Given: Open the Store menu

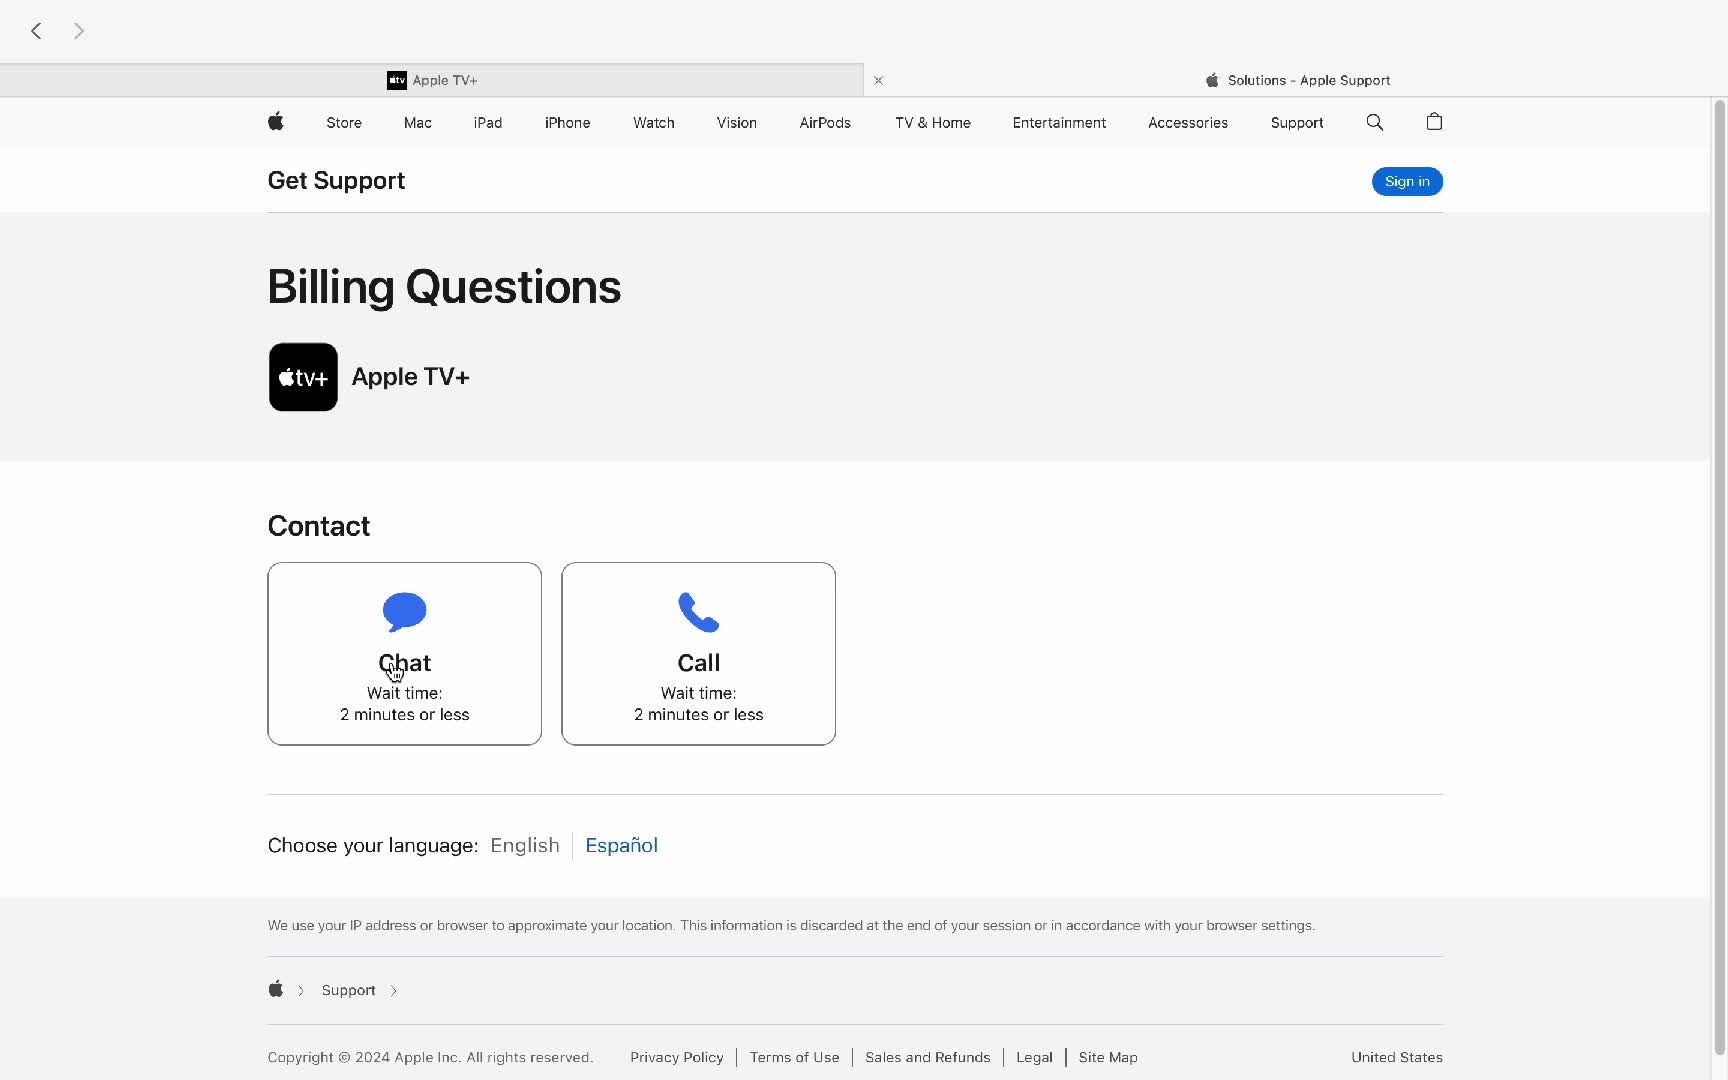Looking at the screenshot, I should coord(344,123).
